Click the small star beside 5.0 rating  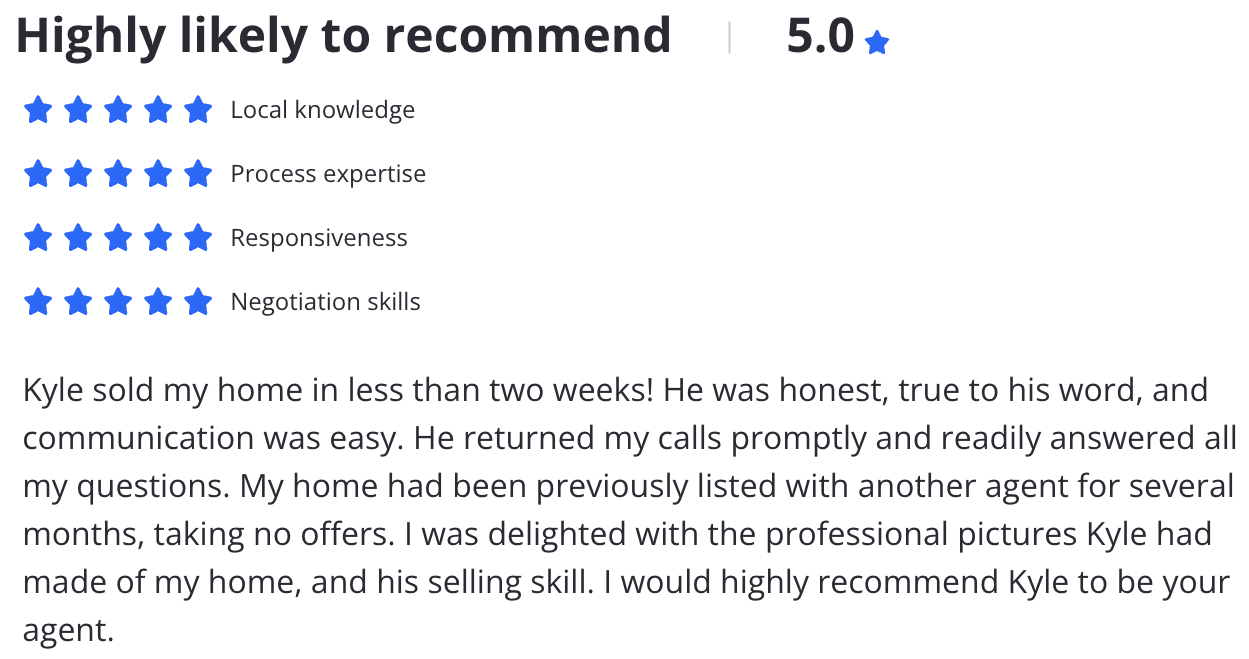pos(877,43)
